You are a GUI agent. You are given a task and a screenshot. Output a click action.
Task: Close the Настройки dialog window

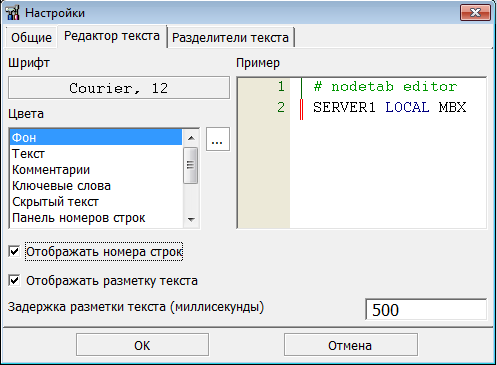tap(475, 13)
